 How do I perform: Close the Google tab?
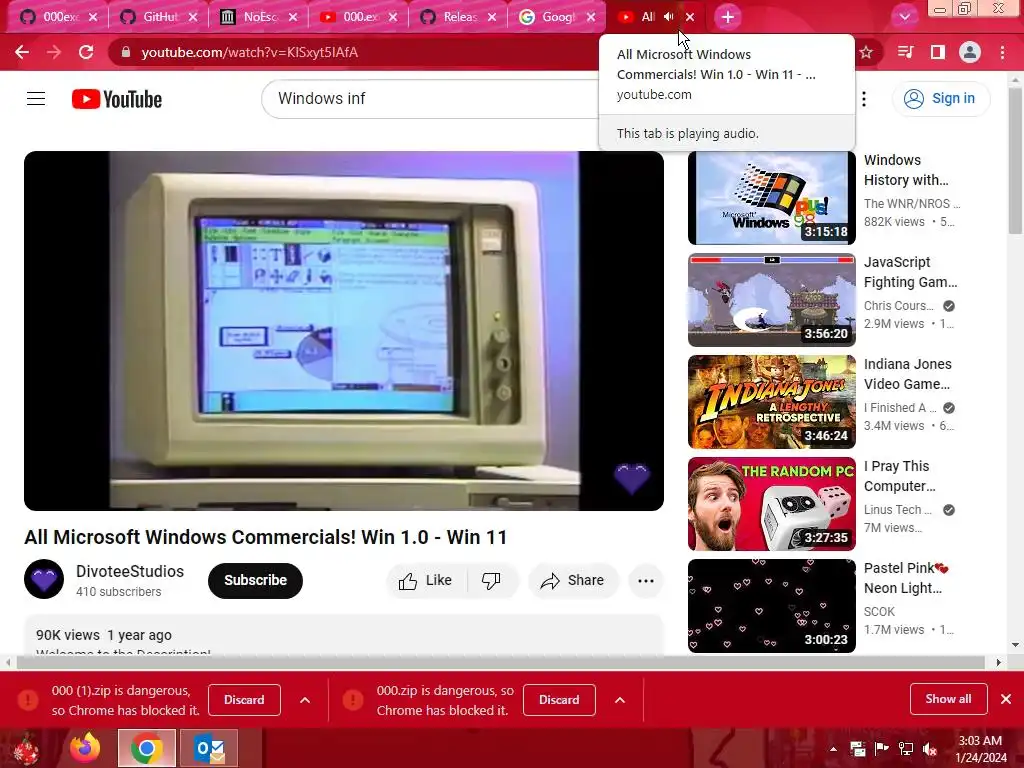click(x=591, y=17)
